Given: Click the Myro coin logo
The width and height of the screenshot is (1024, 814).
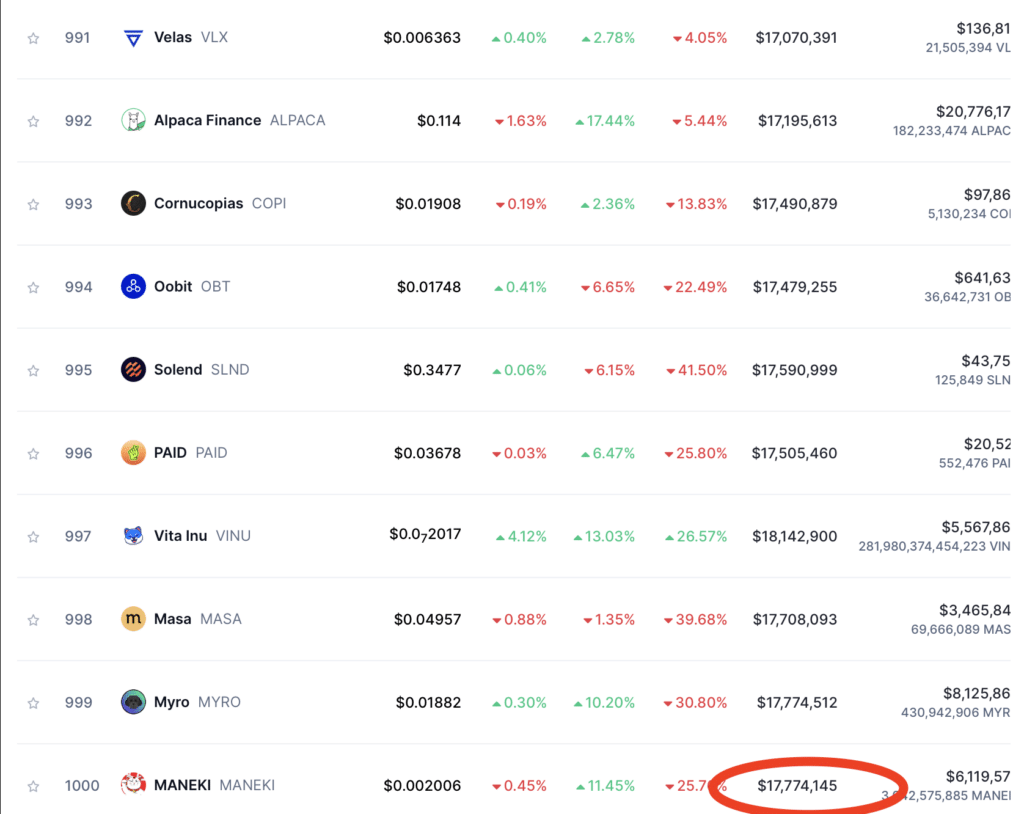Looking at the screenshot, I should pyautogui.click(x=133, y=702).
